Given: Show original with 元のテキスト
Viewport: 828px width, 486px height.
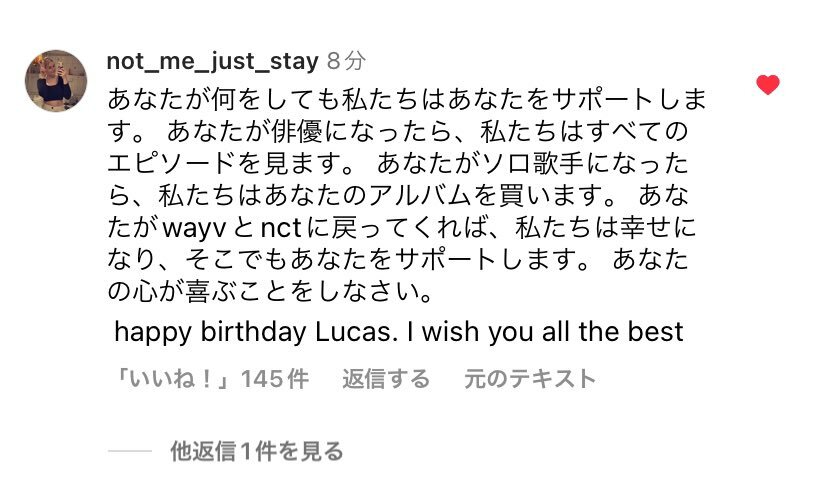Looking at the screenshot, I should 530,379.
